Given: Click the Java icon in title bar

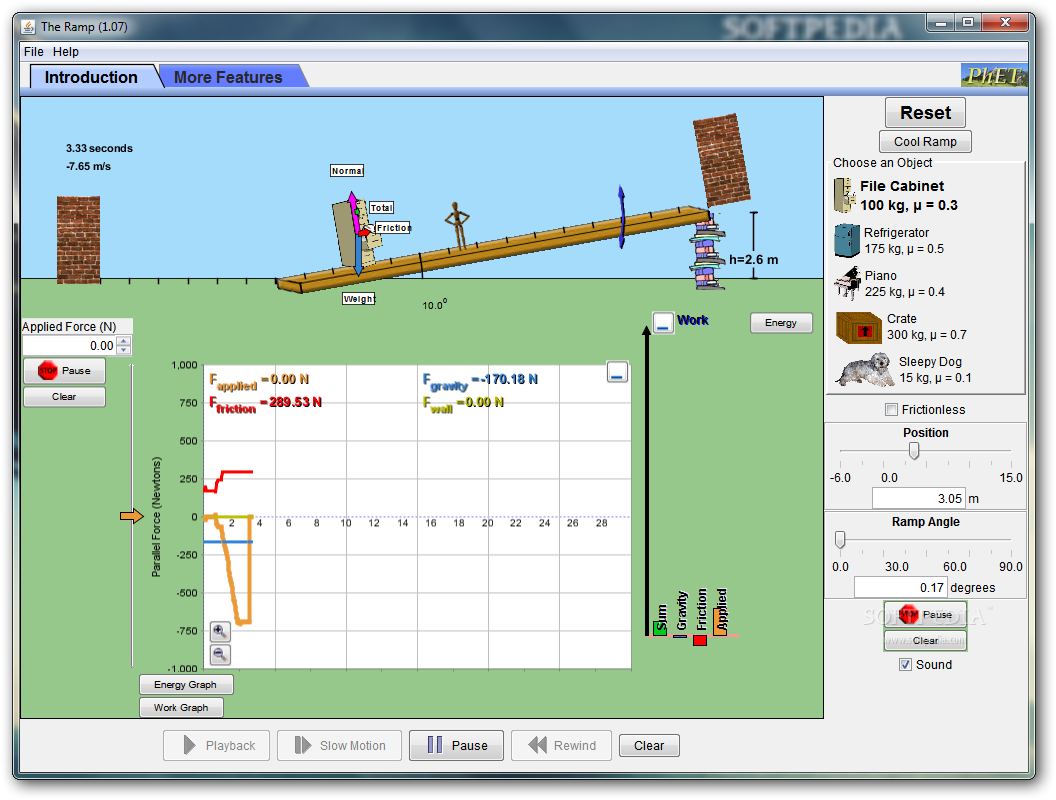Looking at the screenshot, I should click(x=28, y=27).
